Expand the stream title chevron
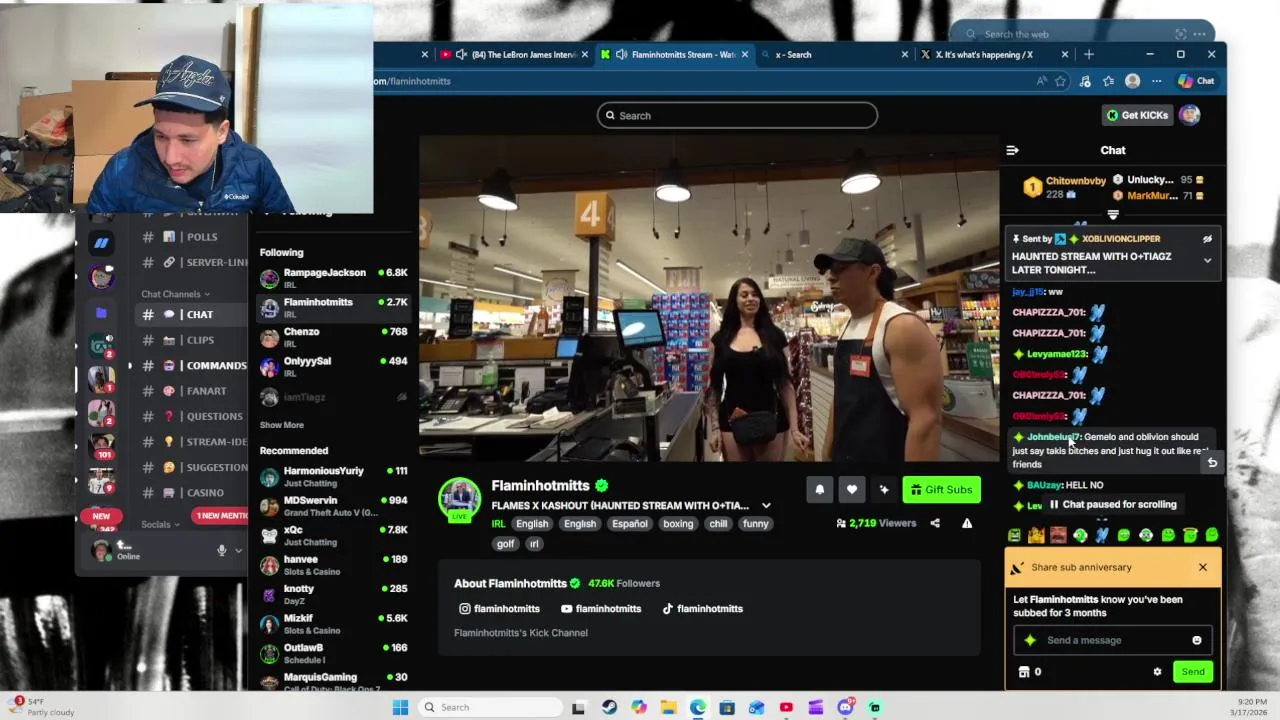This screenshot has height=720, width=1280. pos(766,506)
